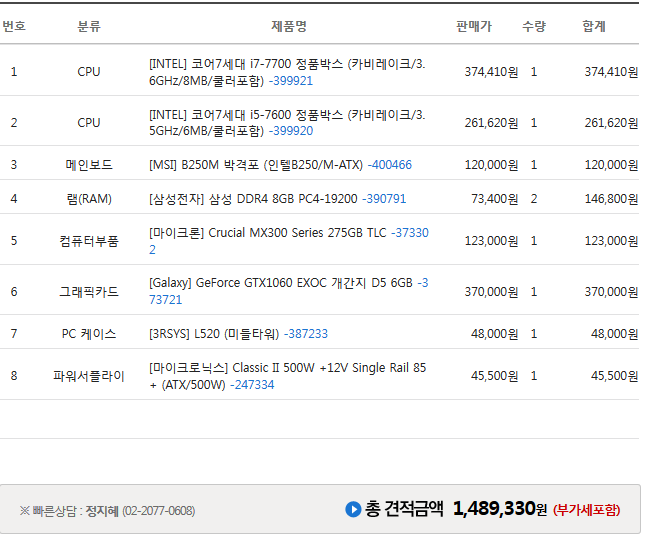Click the 제품명 column header
Screen dimensions: 646x535
click(x=289, y=26)
